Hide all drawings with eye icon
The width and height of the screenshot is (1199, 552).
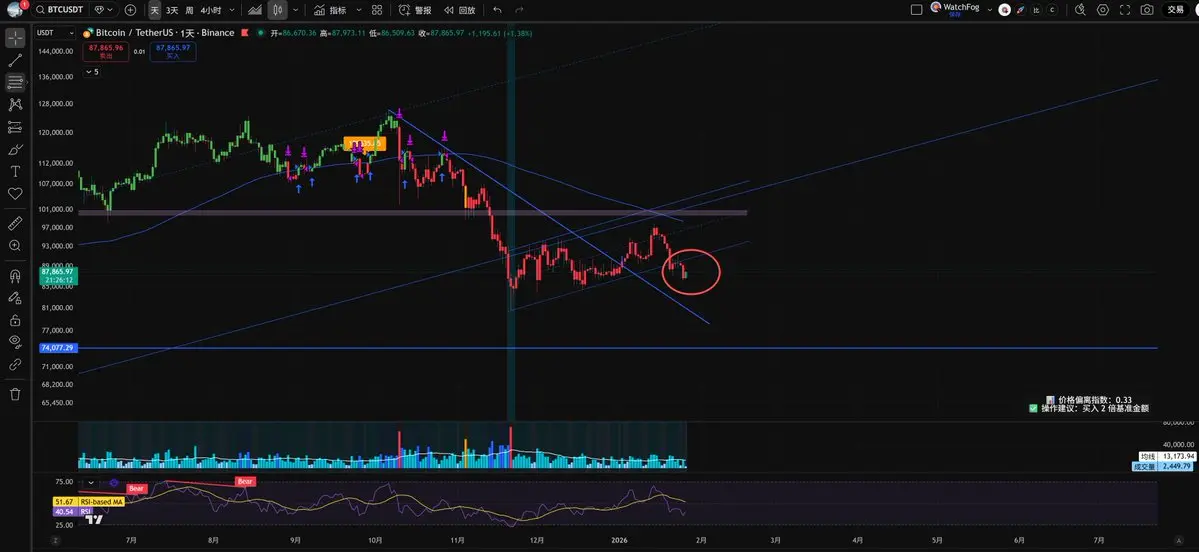[15, 342]
